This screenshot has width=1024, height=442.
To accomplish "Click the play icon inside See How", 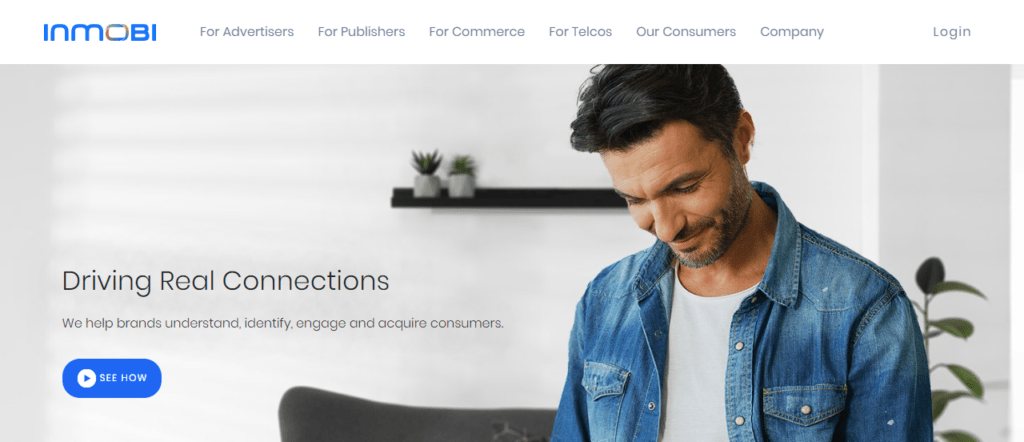I will pyautogui.click(x=86, y=378).
